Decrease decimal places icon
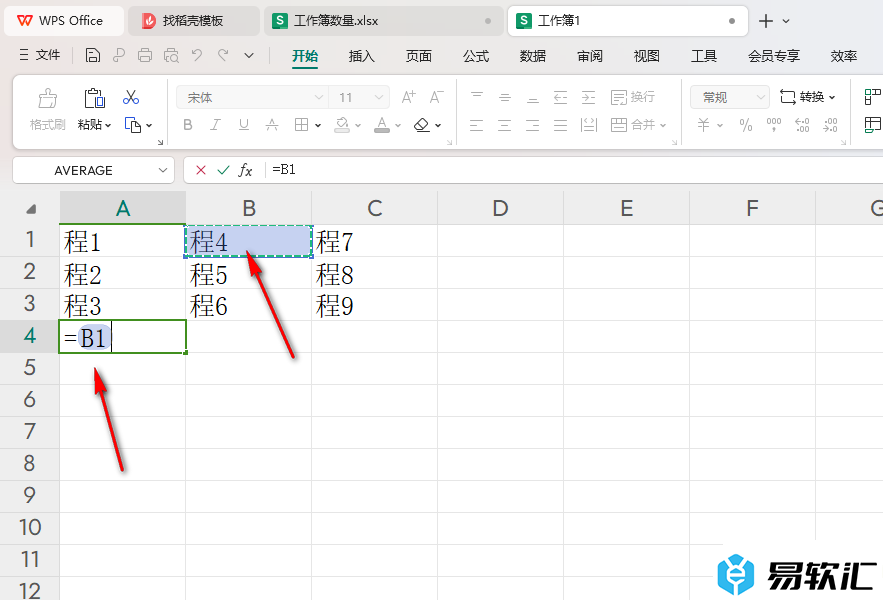 830,125
